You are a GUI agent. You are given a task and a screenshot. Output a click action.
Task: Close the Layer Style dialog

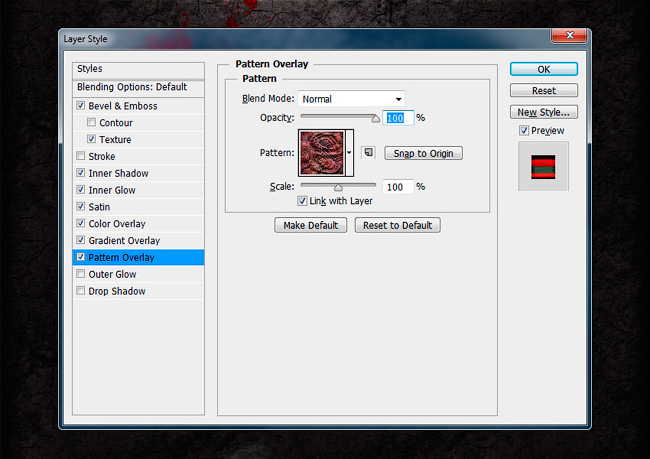tap(569, 36)
